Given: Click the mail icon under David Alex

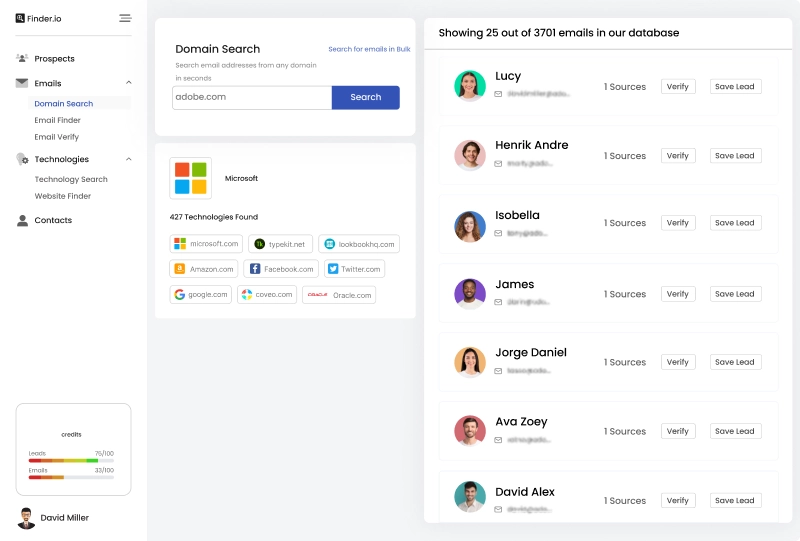Looking at the screenshot, I should tap(498, 509).
